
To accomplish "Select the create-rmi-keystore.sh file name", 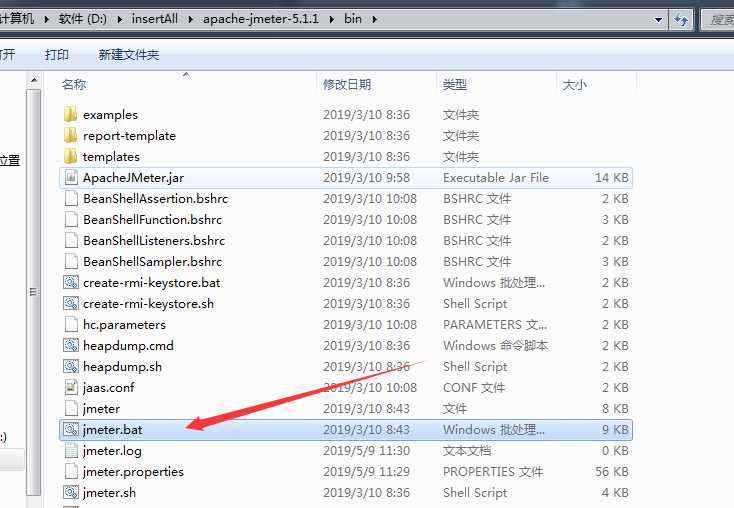I will pos(148,304).
